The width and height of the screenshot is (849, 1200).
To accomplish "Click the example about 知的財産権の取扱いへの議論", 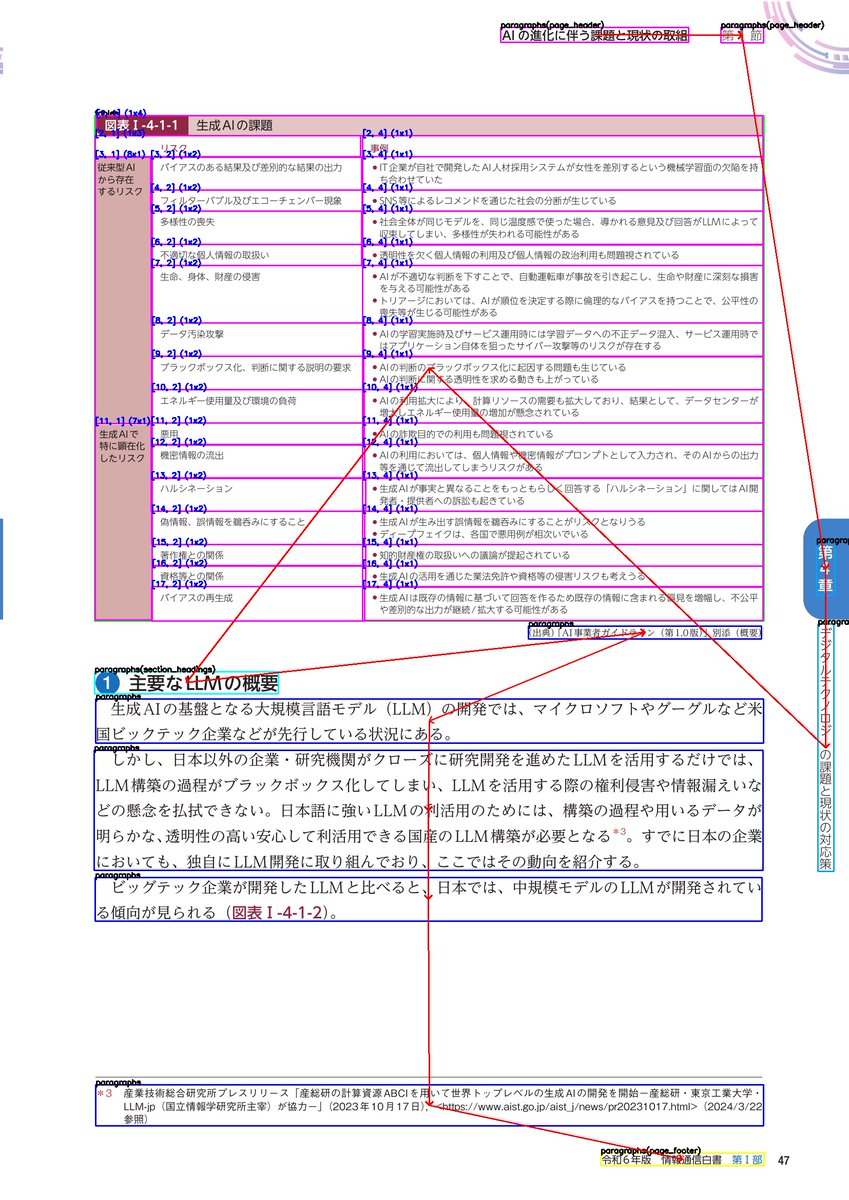I will (x=564, y=554).
